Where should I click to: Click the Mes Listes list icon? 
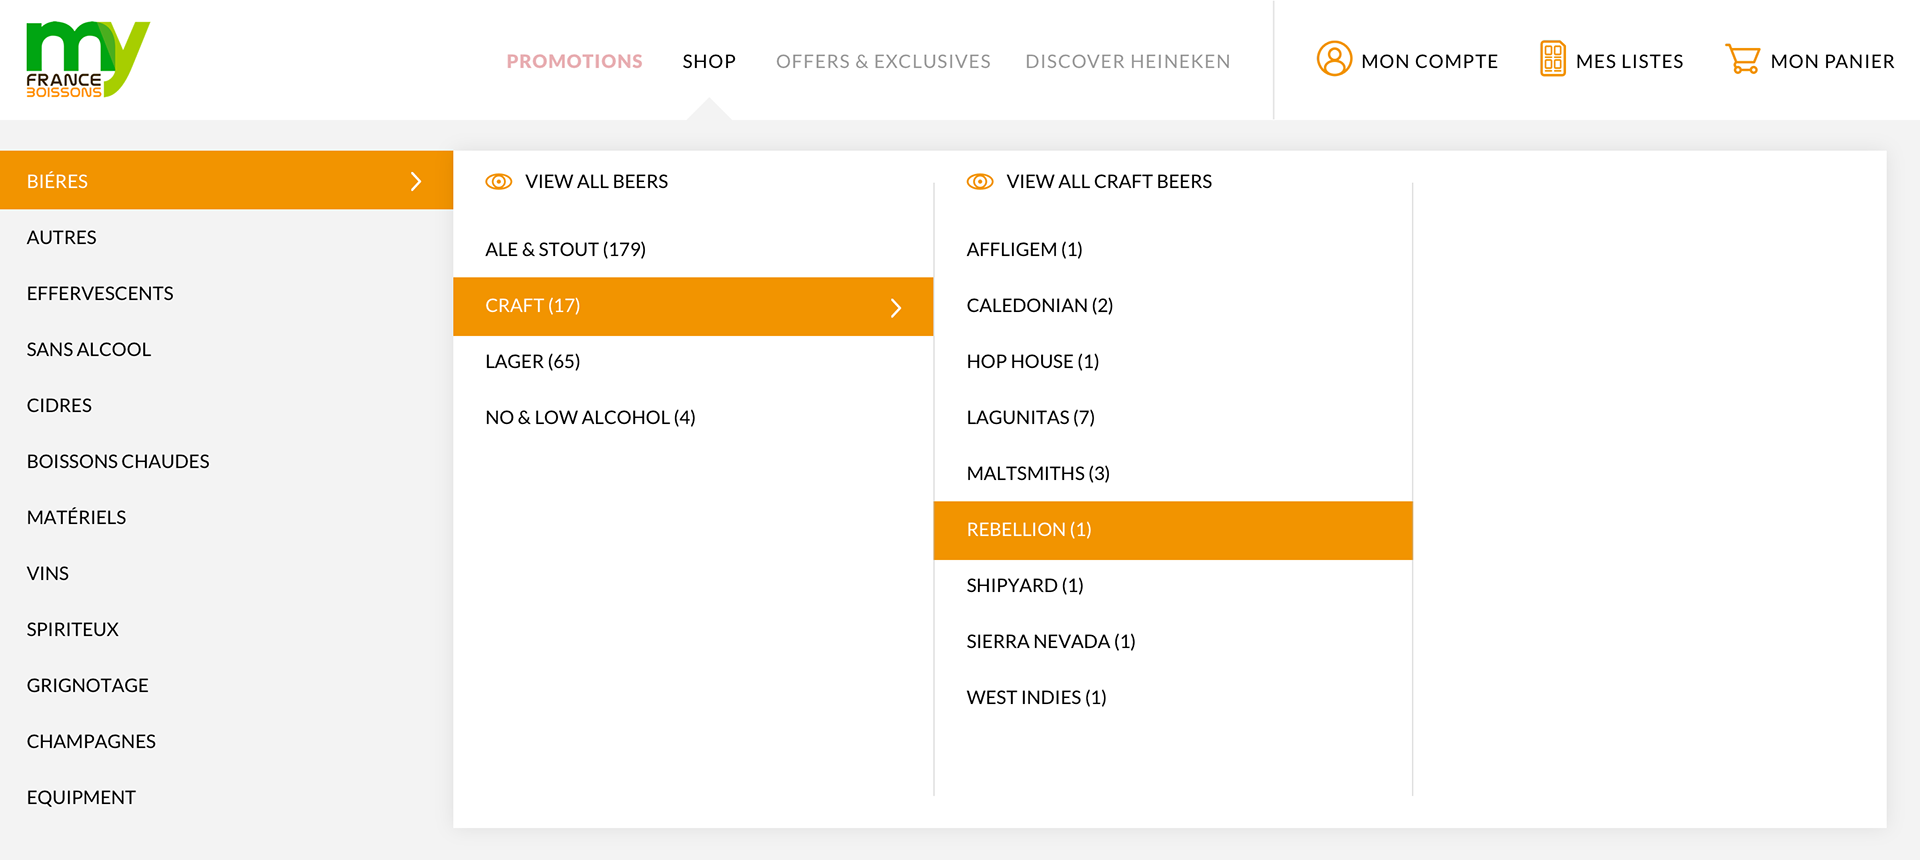[x=1552, y=59]
